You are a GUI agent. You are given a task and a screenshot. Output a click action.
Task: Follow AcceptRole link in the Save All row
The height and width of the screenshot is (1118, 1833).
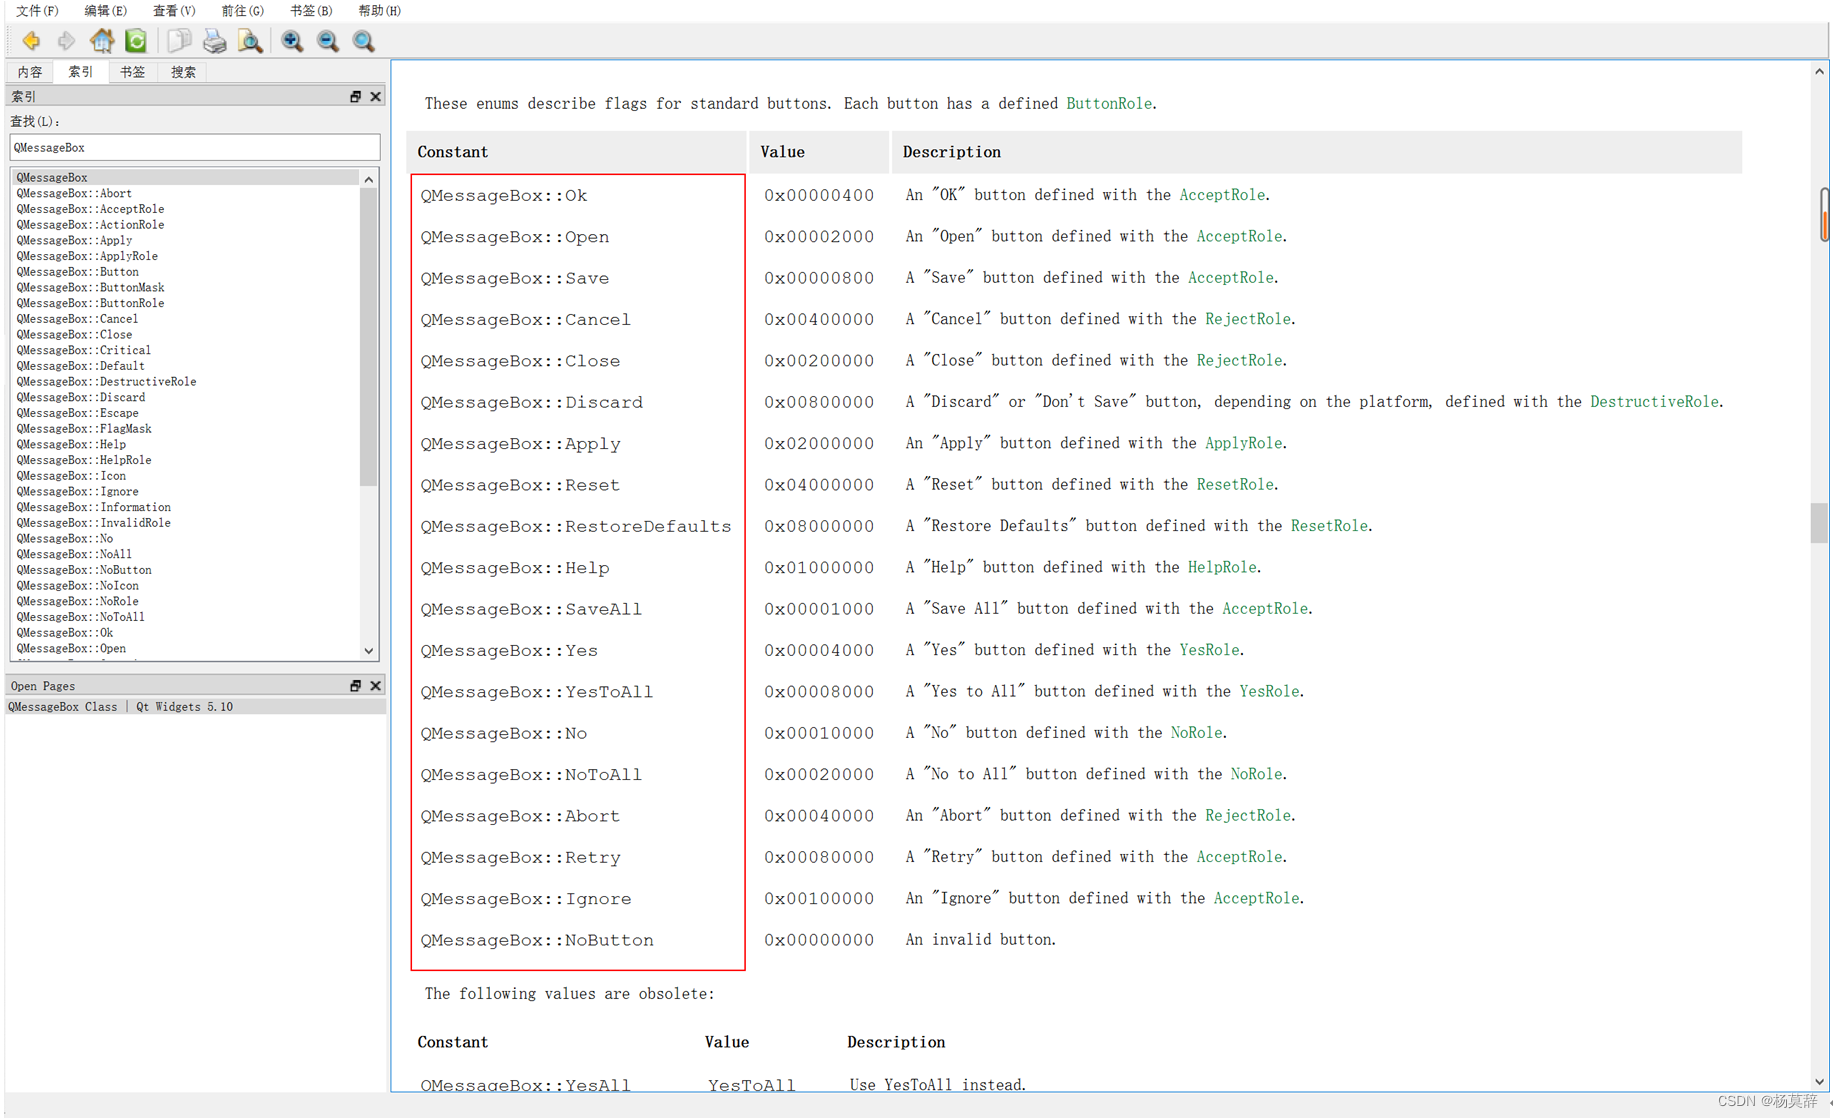(x=1265, y=608)
